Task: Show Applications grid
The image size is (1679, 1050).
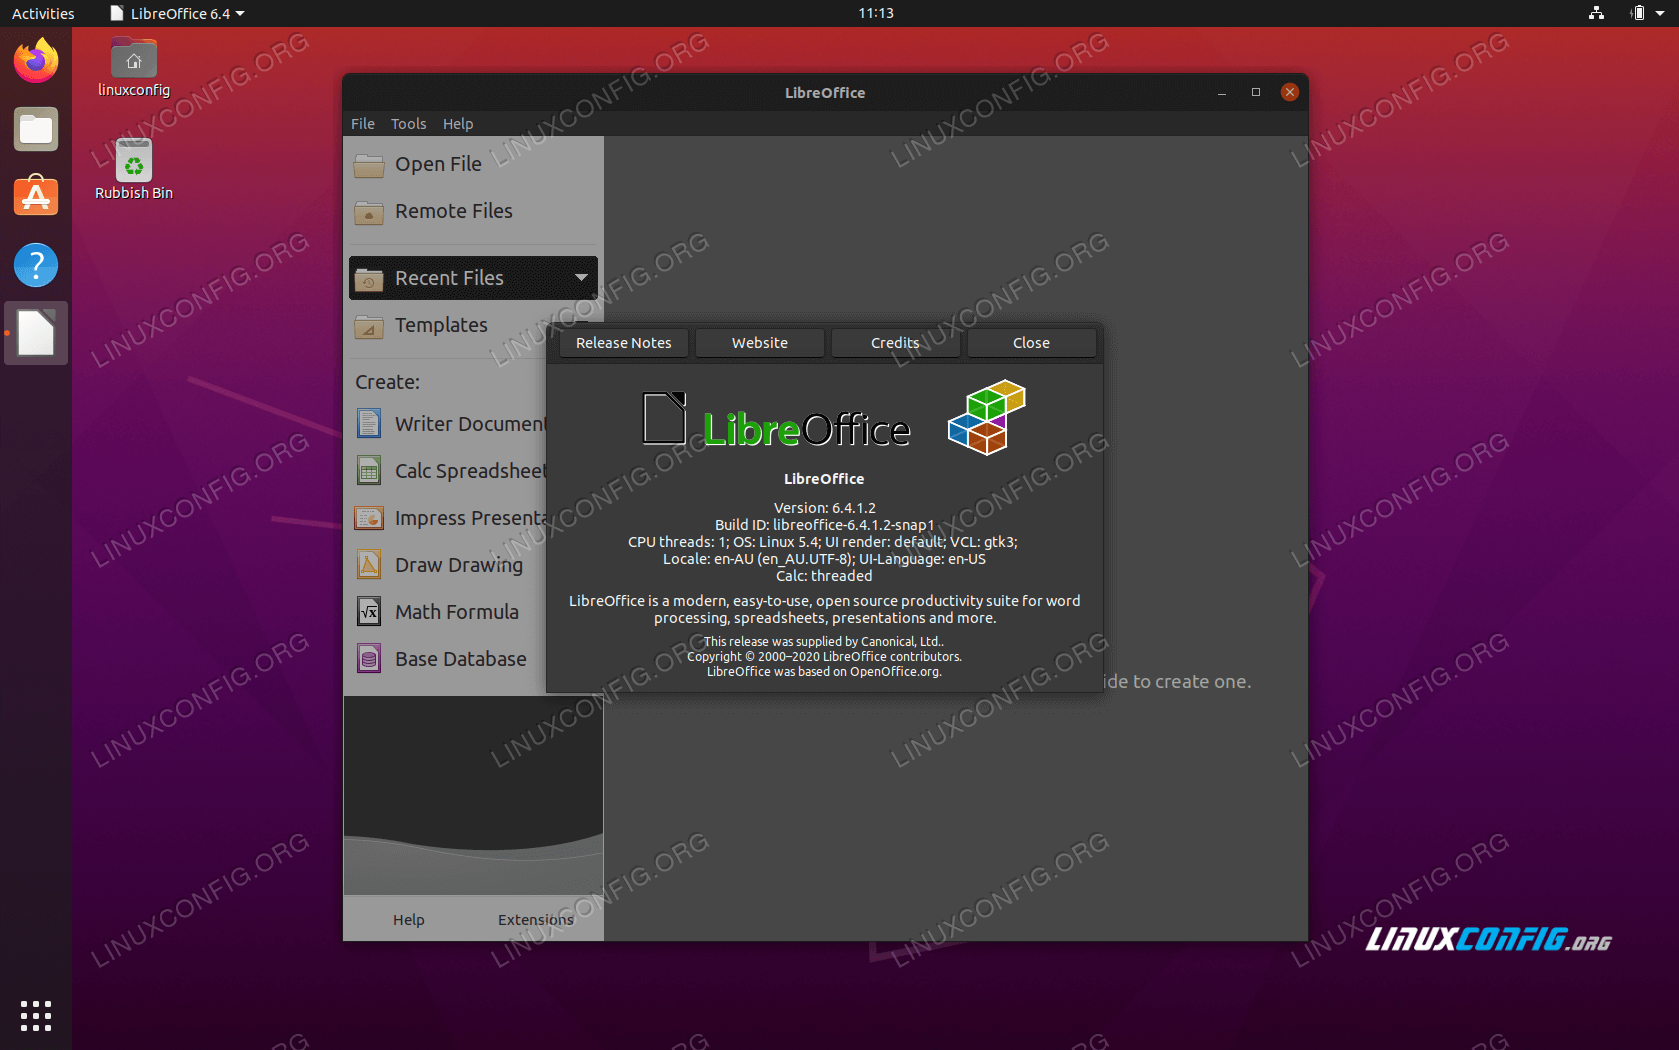Action: [x=36, y=1015]
